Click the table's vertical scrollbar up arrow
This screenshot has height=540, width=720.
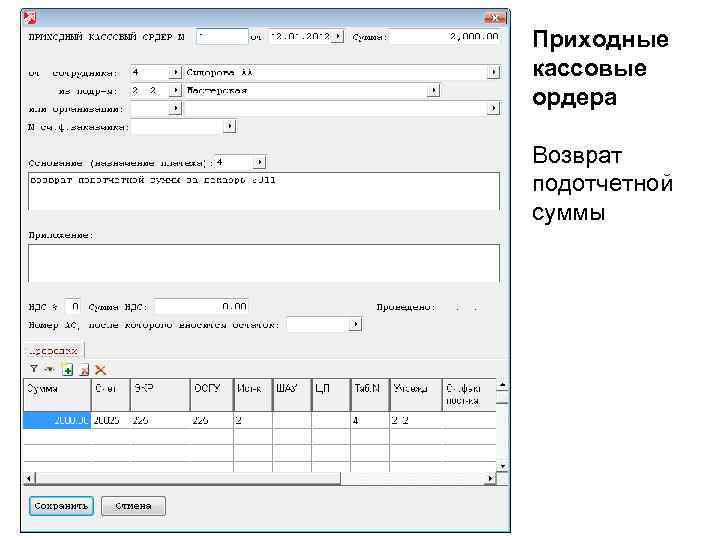point(502,384)
